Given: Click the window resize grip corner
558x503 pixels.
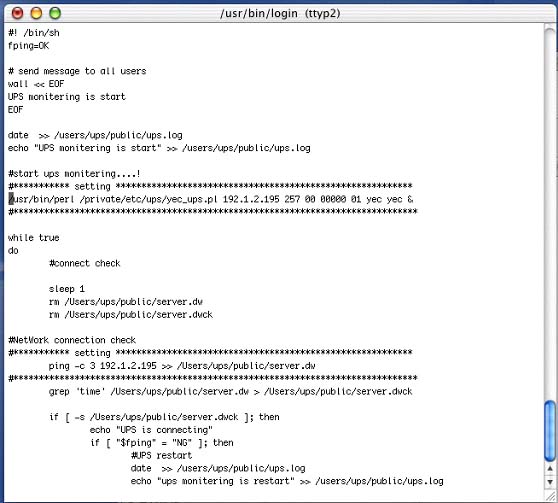Looking at the screenshot, I should coord(550,496).
